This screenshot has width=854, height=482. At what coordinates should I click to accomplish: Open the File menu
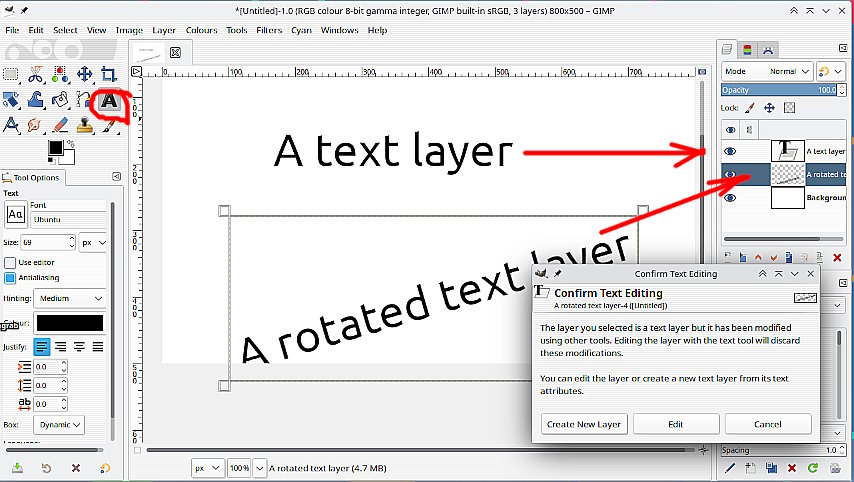[x=12, y=30]
